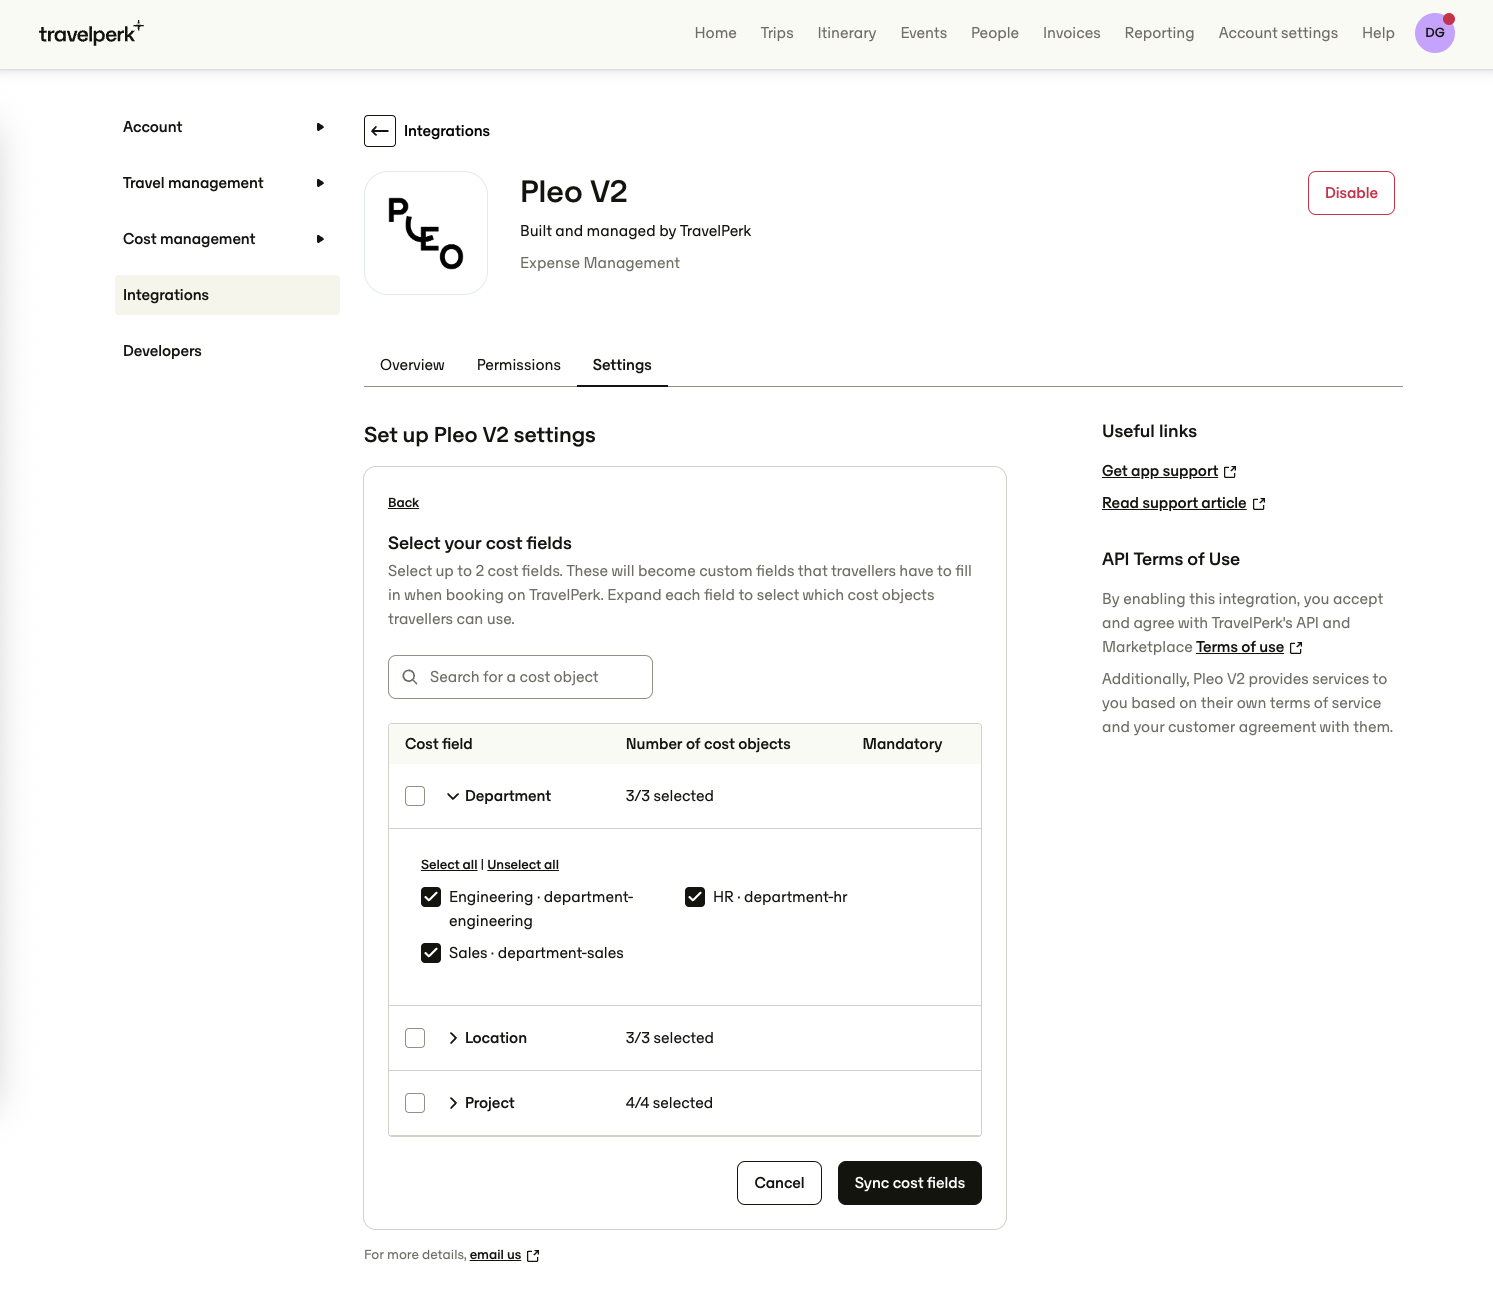Click the Mandatory column header
Image resolution: width=1493 pixels, height=1301 pixels.
point(902,744)
